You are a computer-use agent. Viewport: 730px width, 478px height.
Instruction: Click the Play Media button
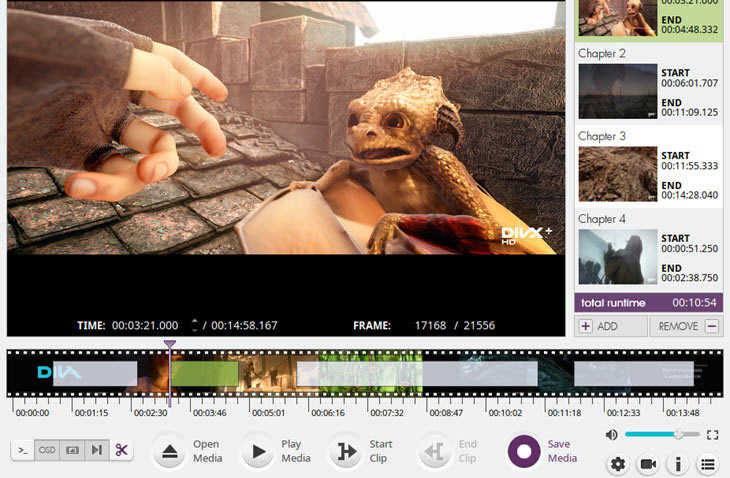(258, 451)
